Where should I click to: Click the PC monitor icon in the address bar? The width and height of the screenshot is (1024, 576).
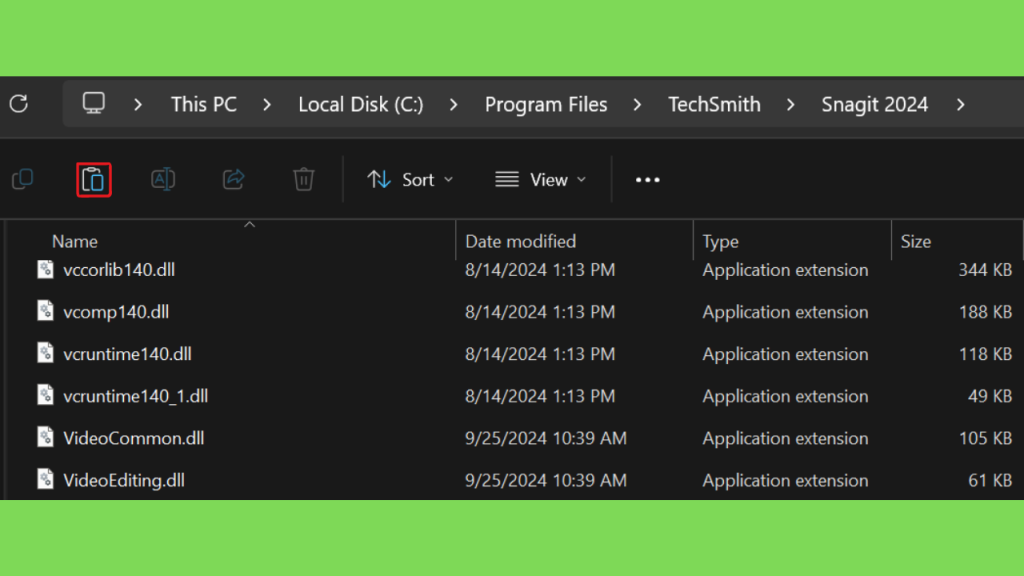(x=93, y=103)
